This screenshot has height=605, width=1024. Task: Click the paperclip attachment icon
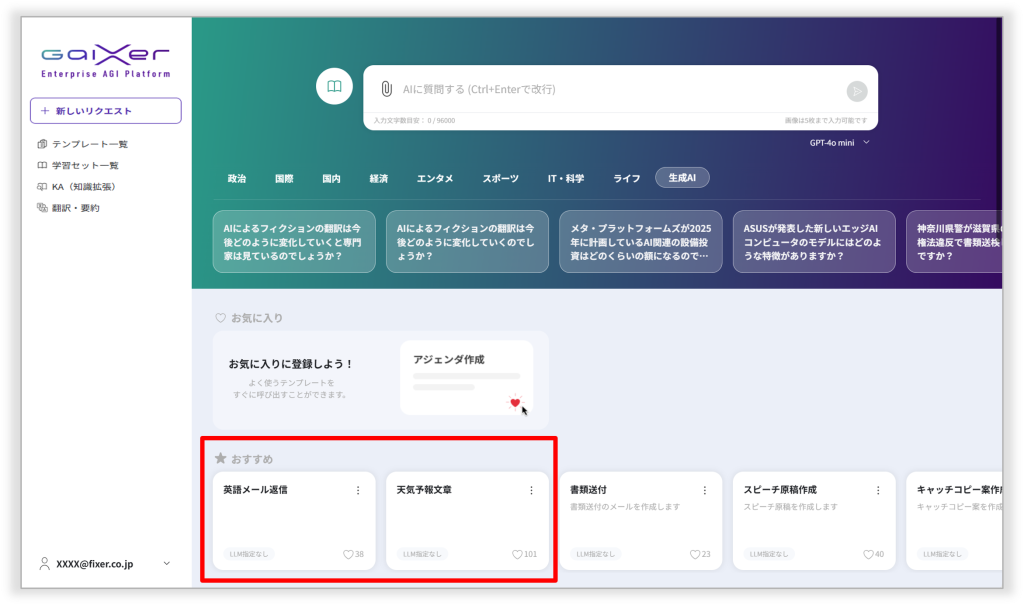pos(386,90)
